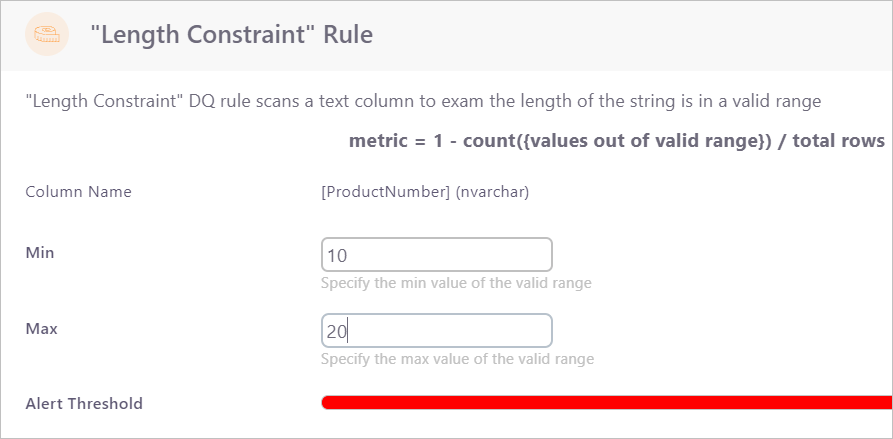Click inside the Min input field
The image size is (893, 439).
(x=436, y=255)
